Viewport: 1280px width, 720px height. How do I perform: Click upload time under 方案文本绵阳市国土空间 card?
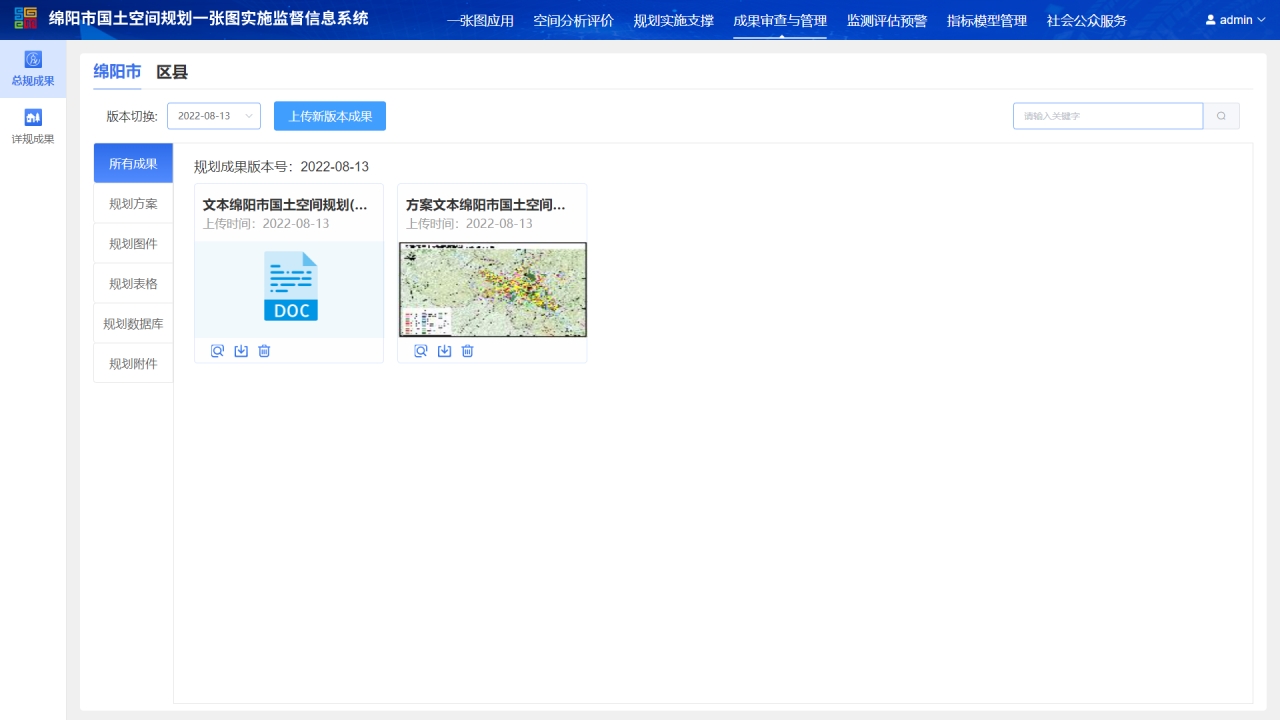(469, 223)
